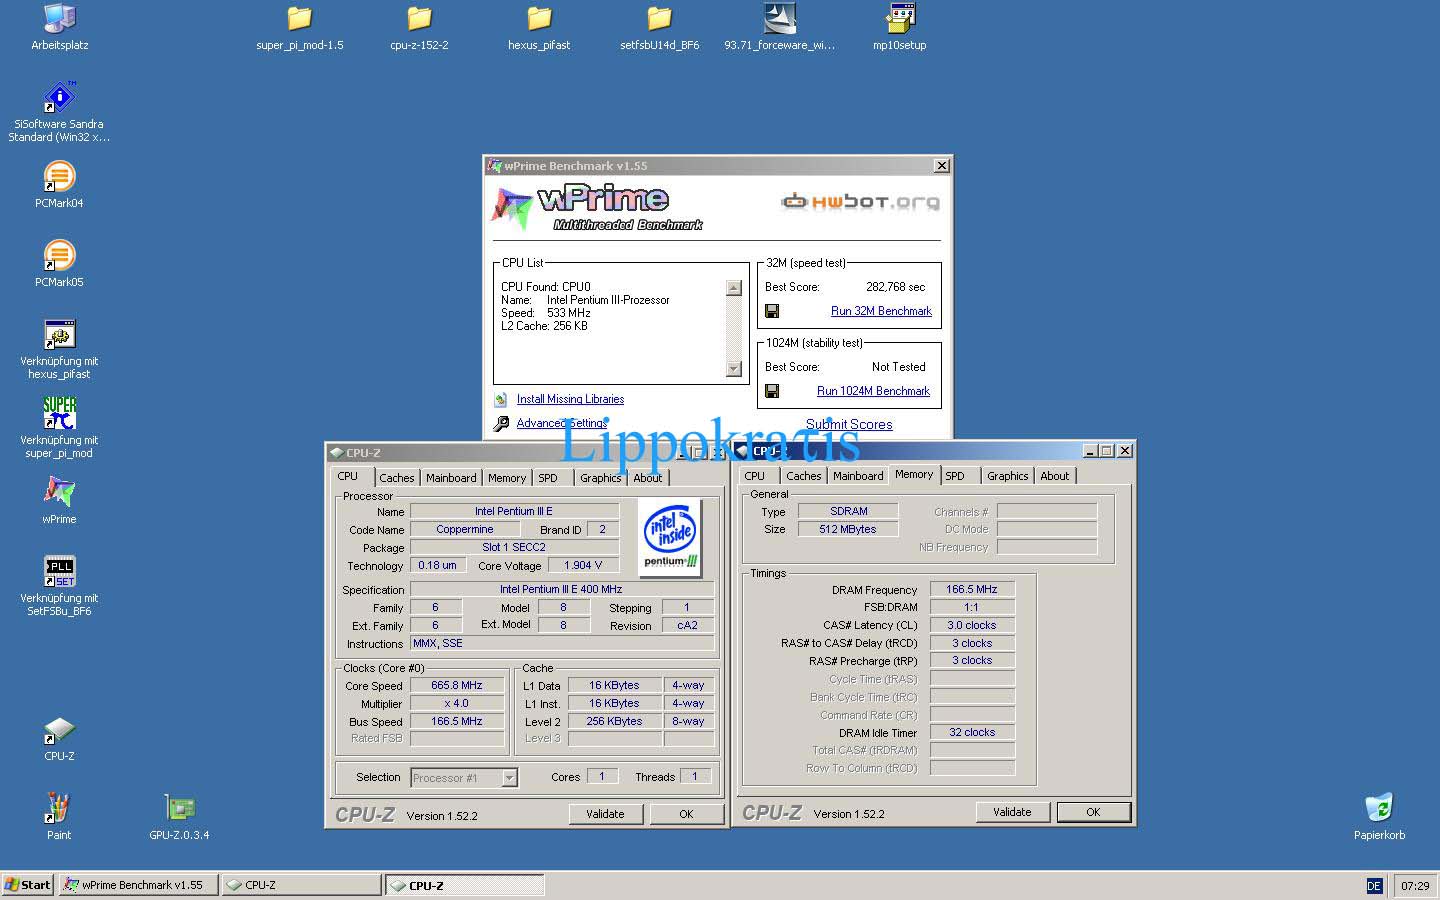Click Validate in left CPU-Z window

click(605, 814)
